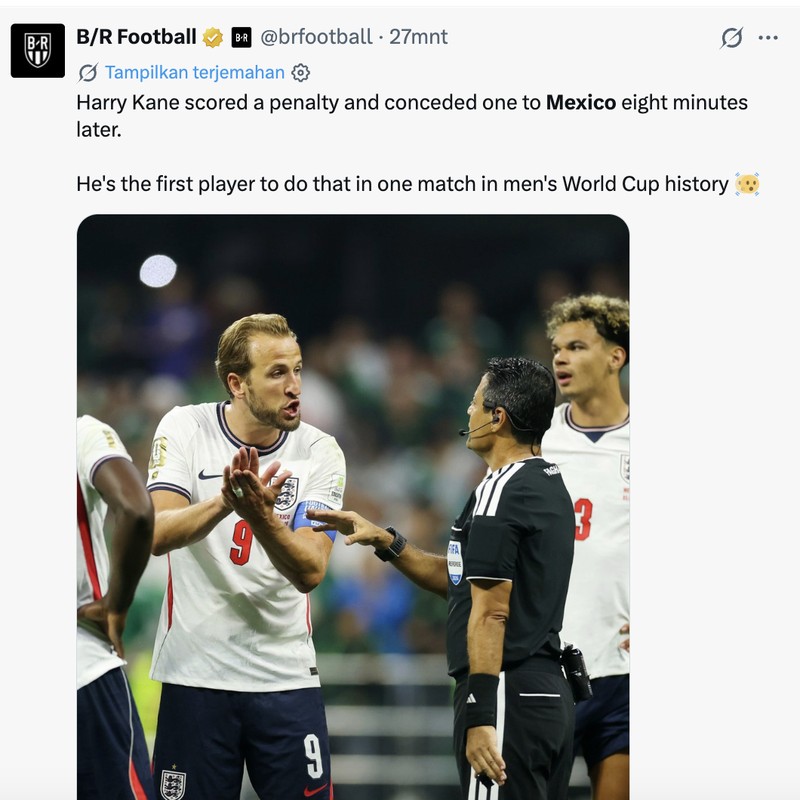The width and height of the screenshot is (800, 800).
Task: Open the @brfootball handle link
Action: [x=316, y=37]
